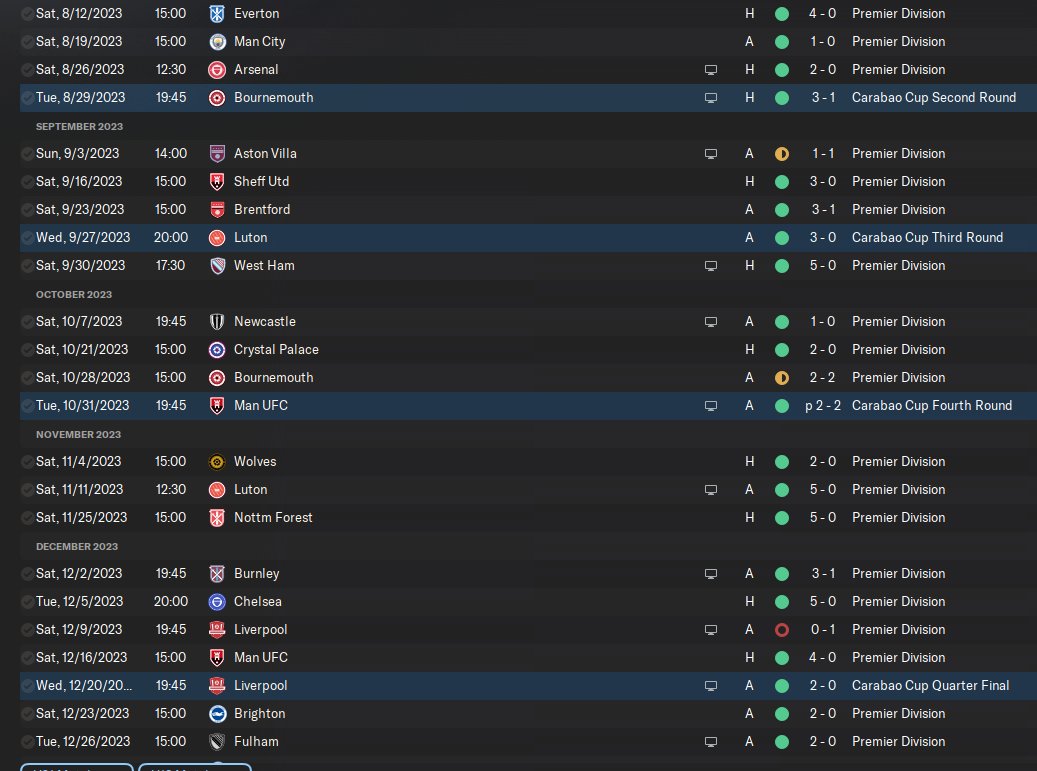The width and height of the screenshot is (1037, 771).
Task: Click the TV icon for Burnley match
Action: pyautogui.click(x=711, y=574)
